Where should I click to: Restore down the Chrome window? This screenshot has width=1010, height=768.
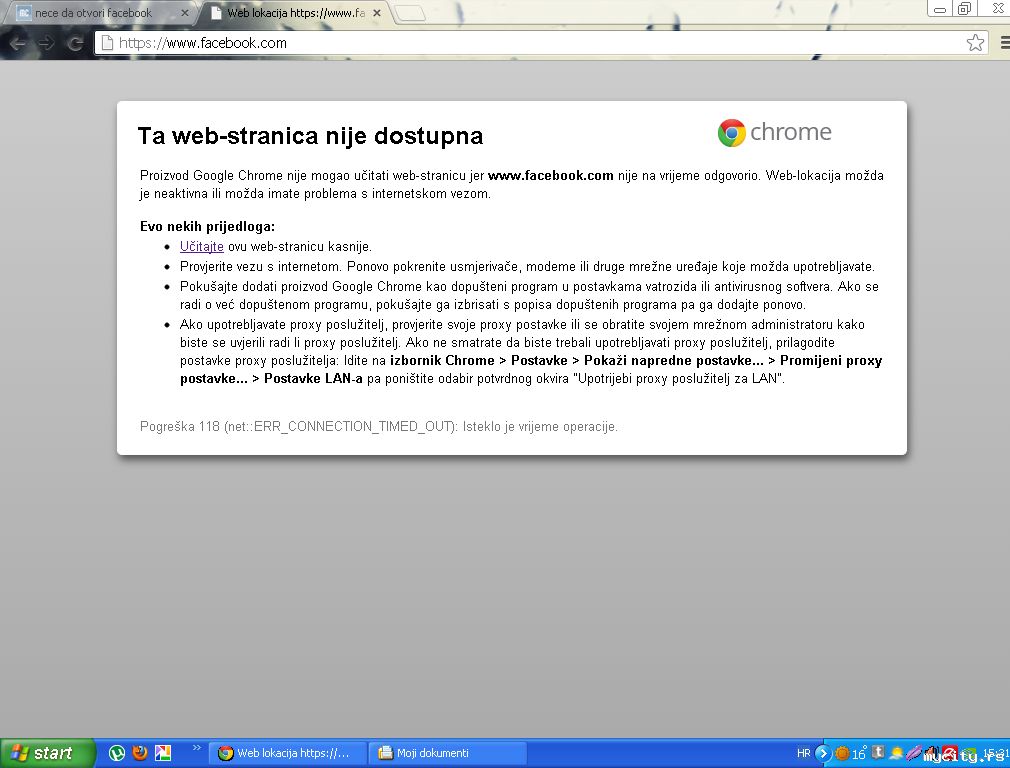pos(964,9)
